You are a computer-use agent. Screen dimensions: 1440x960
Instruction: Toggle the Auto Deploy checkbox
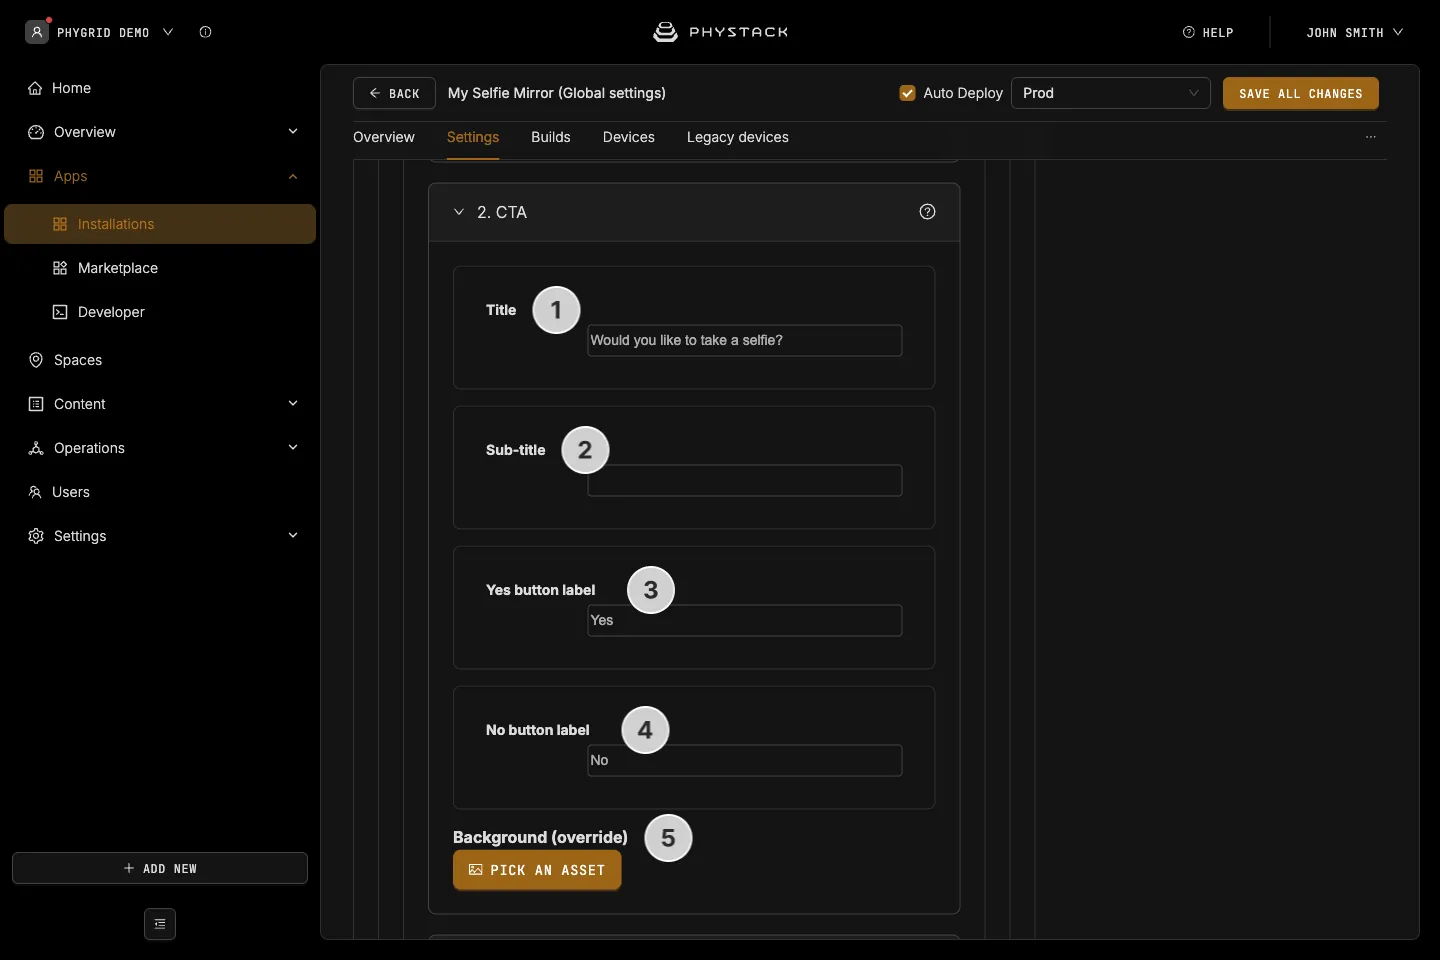pos(907,93)
